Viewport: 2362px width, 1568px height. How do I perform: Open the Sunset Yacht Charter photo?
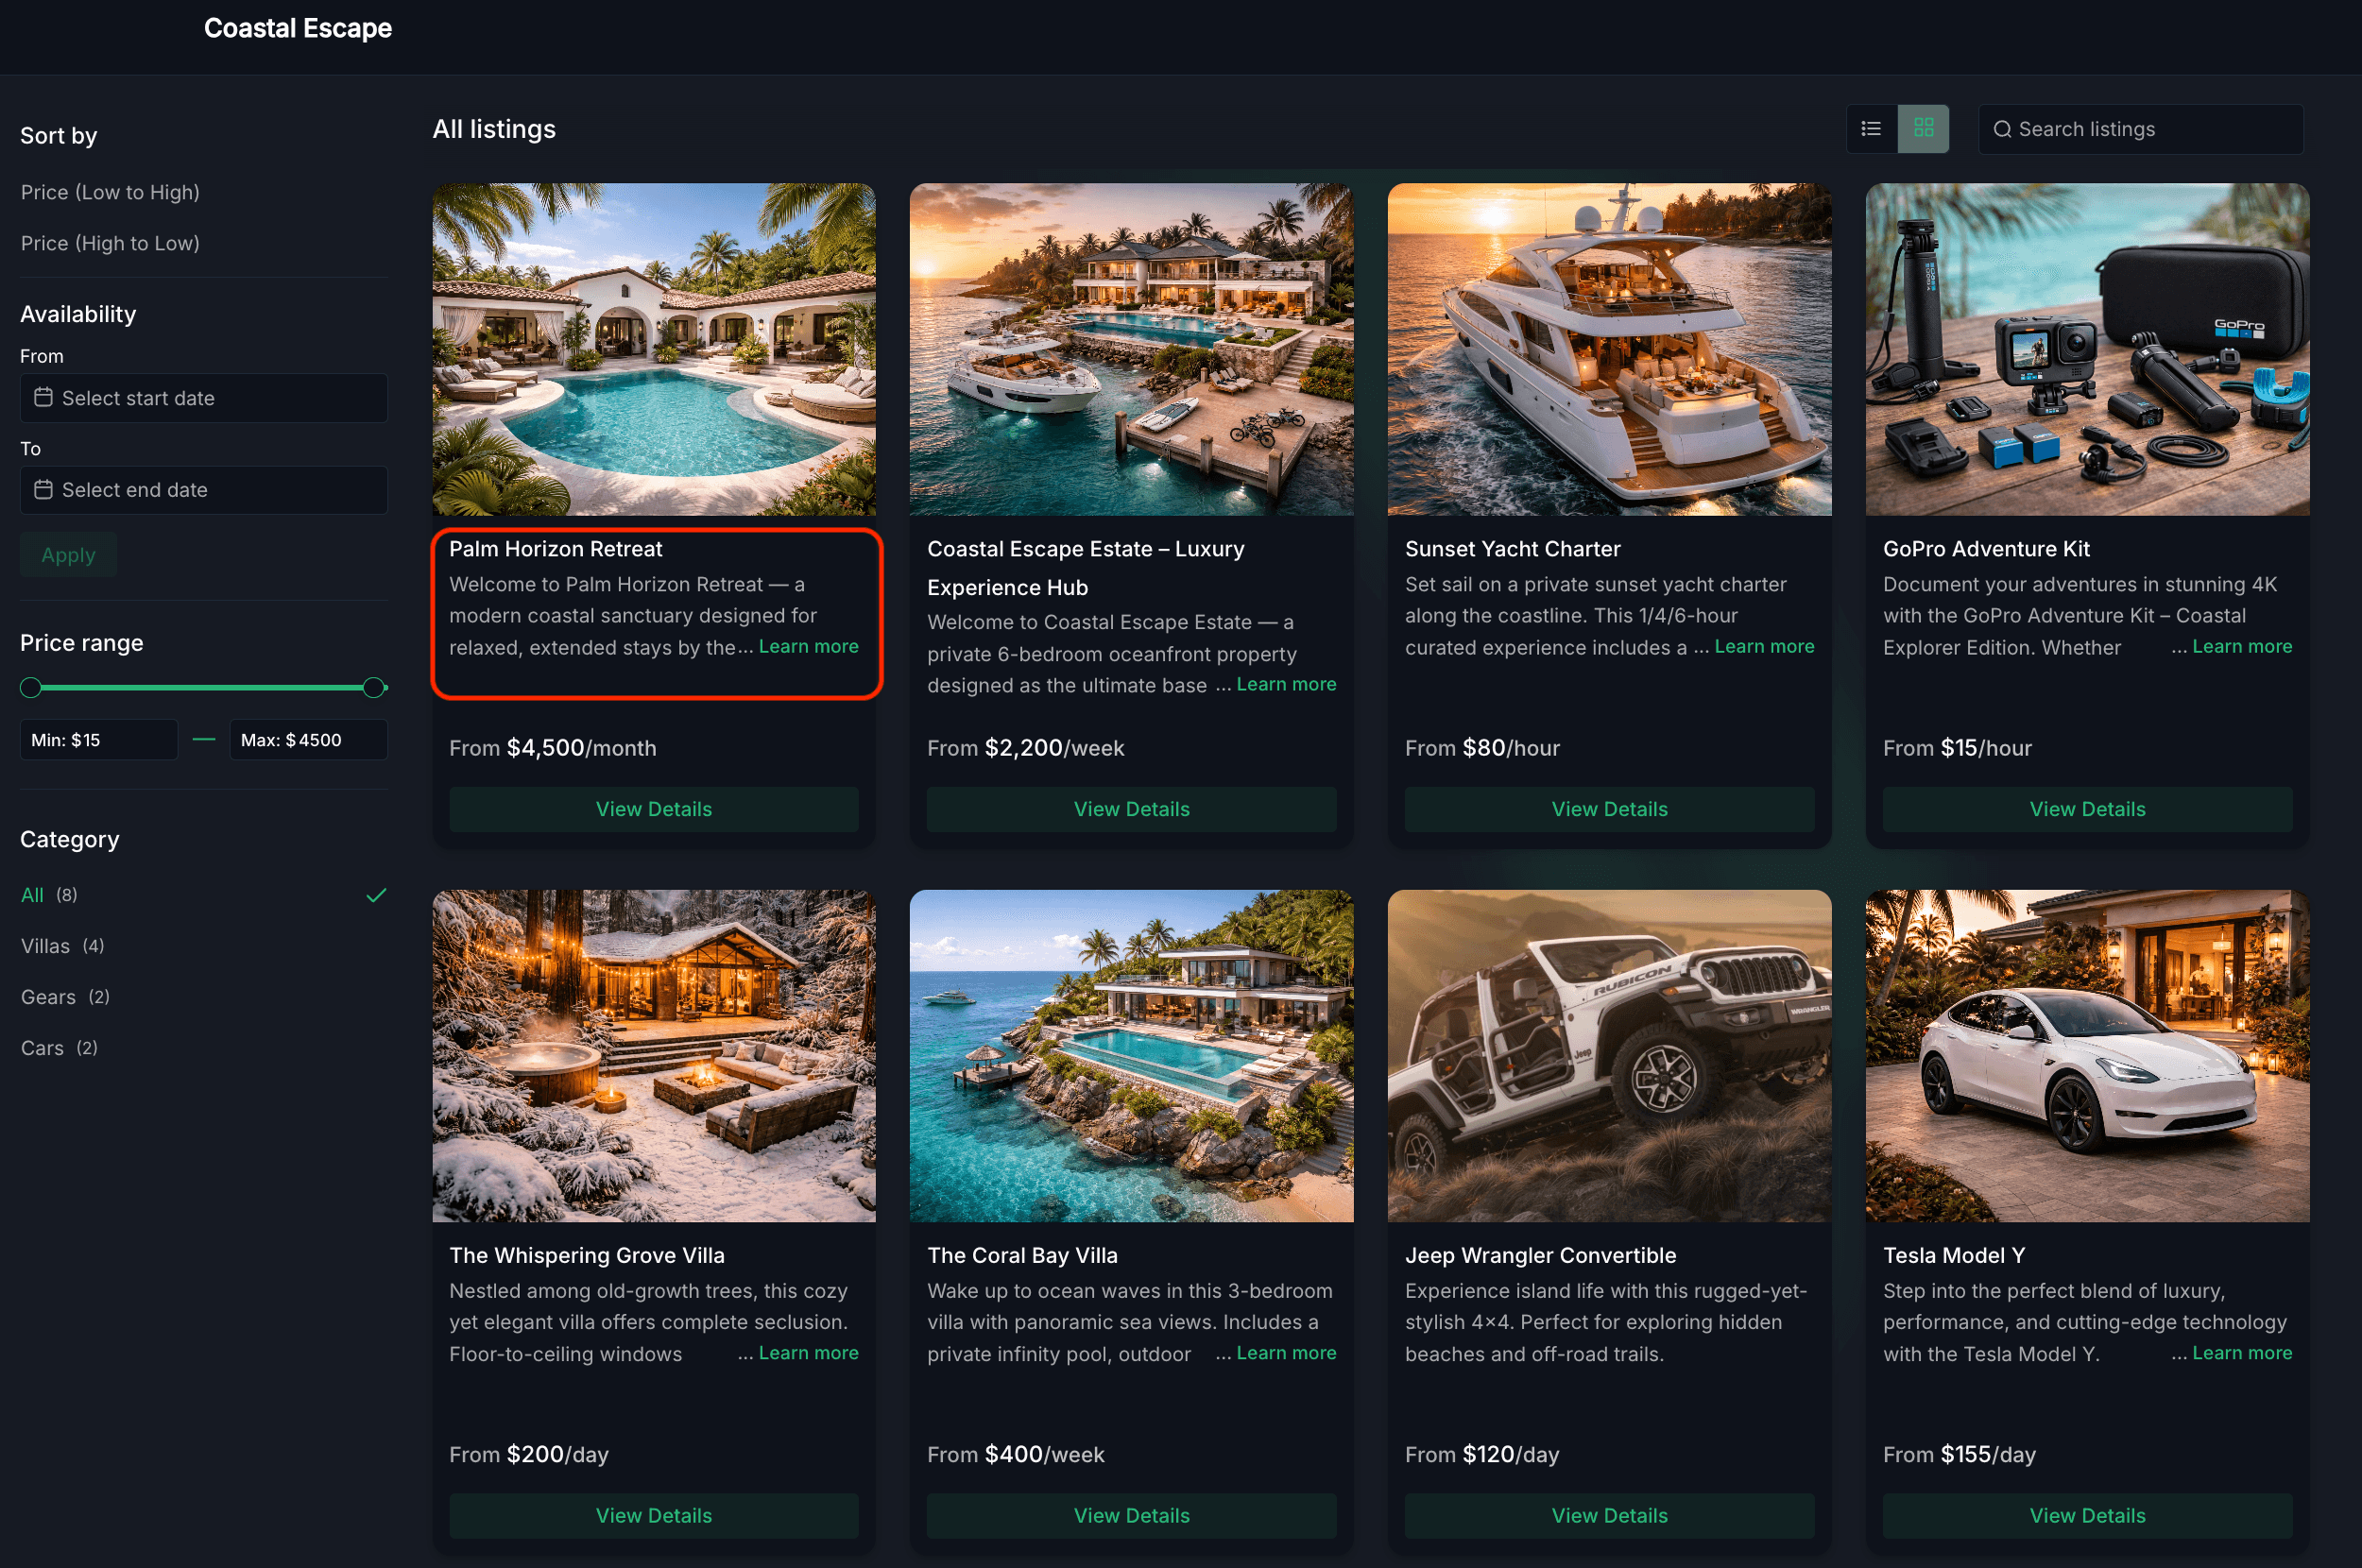tap(1610, 349)
